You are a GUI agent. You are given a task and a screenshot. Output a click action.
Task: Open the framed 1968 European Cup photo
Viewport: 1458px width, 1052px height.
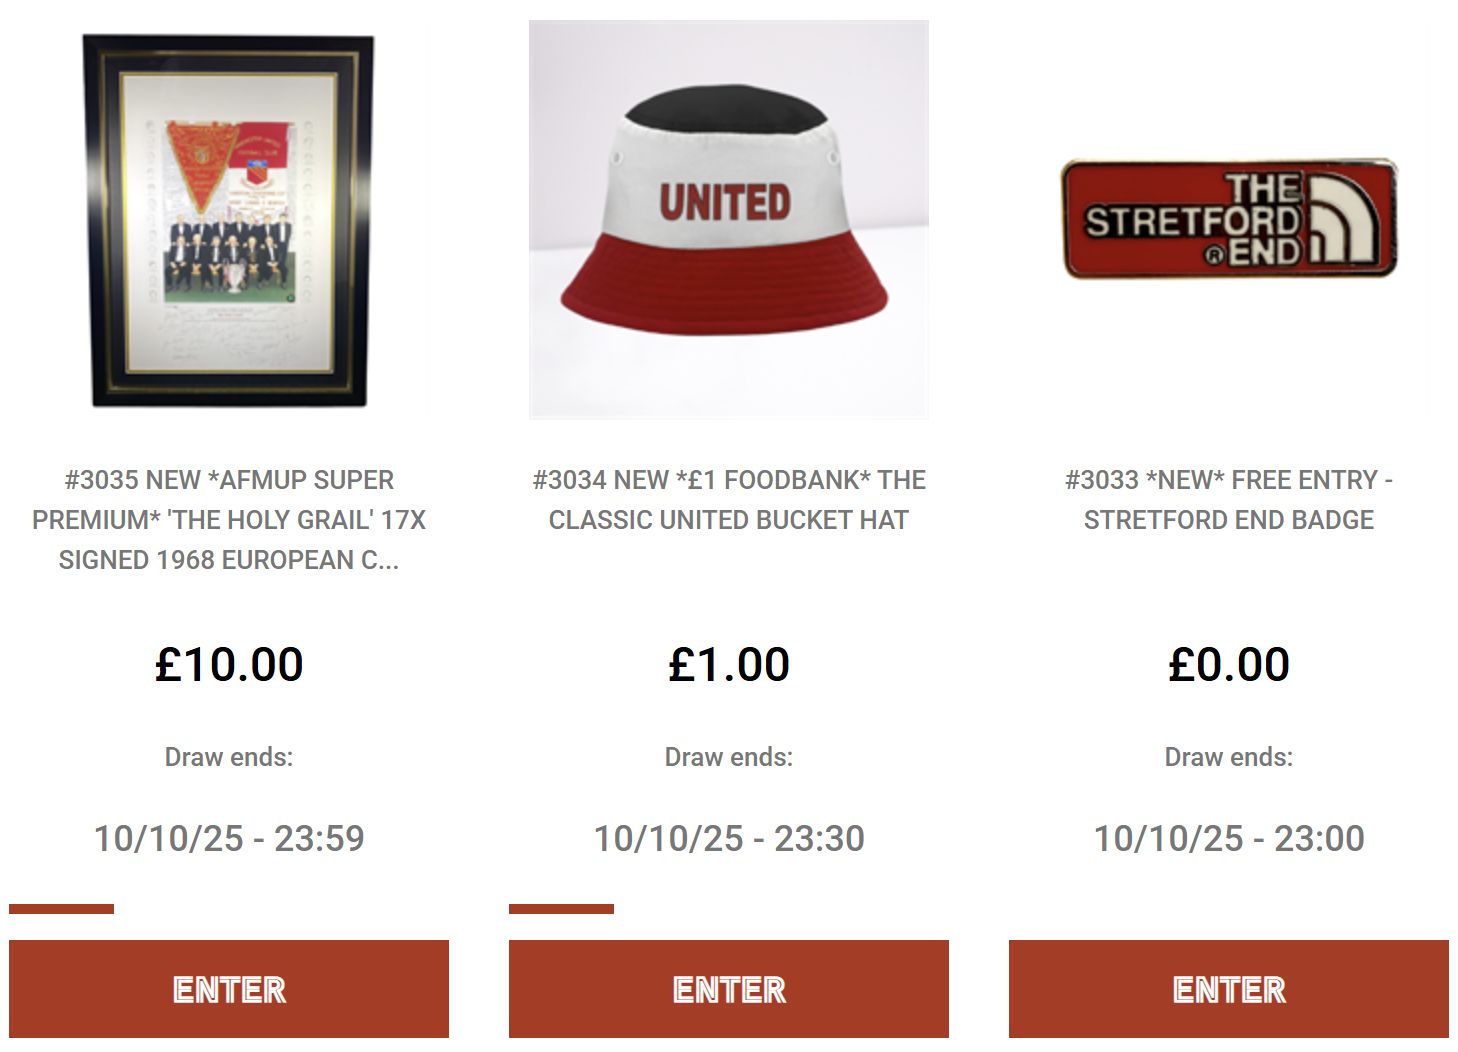[229, 220]
